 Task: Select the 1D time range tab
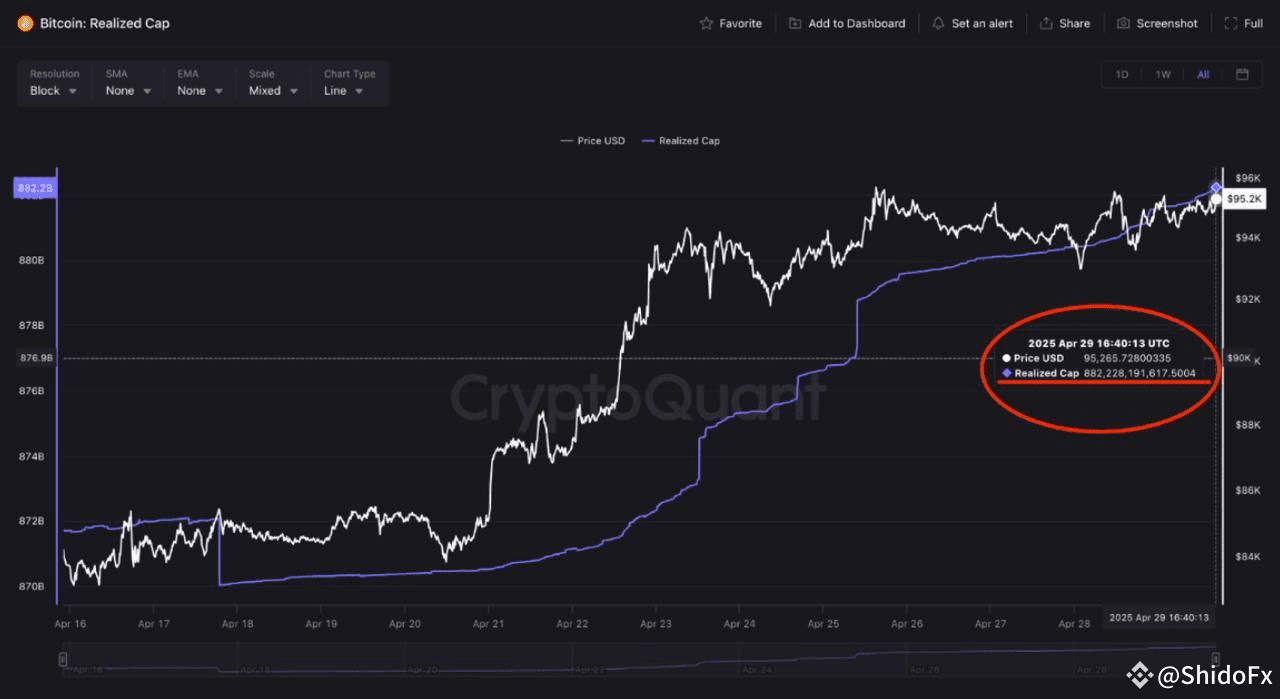pos(1122,74)
